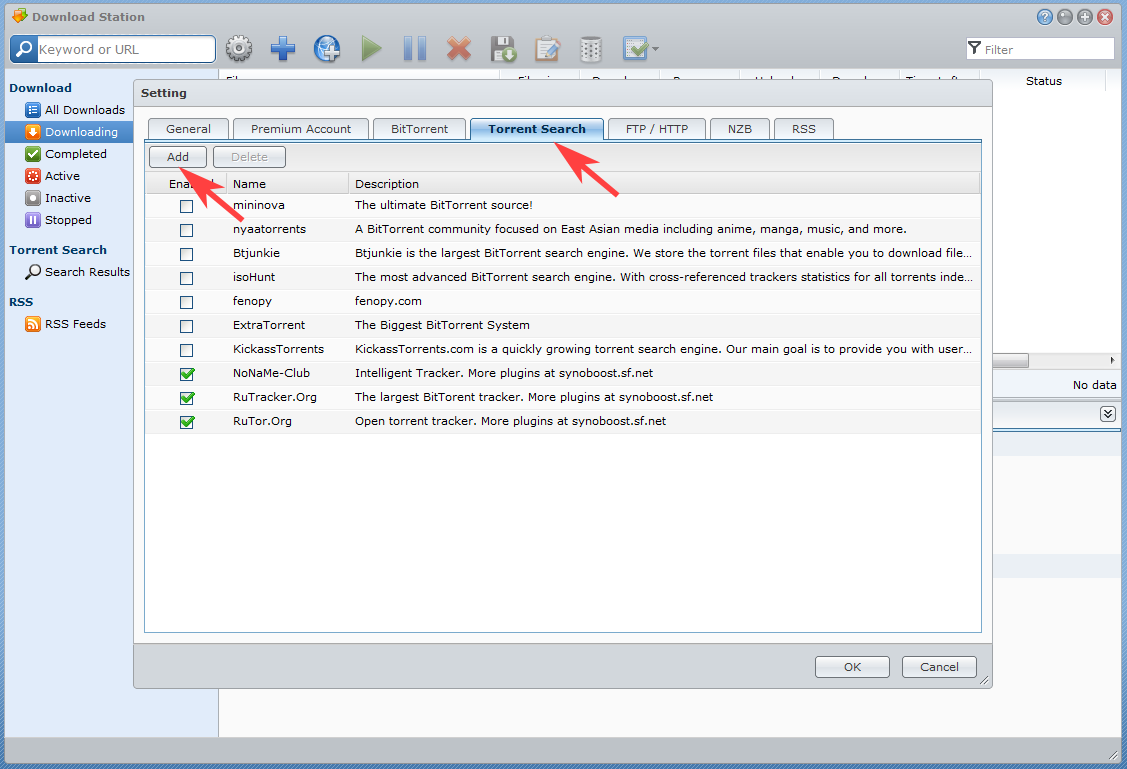Click the globe add-URL icon
This screenshot has width=1127, height=769.
(x=327, y=49)
